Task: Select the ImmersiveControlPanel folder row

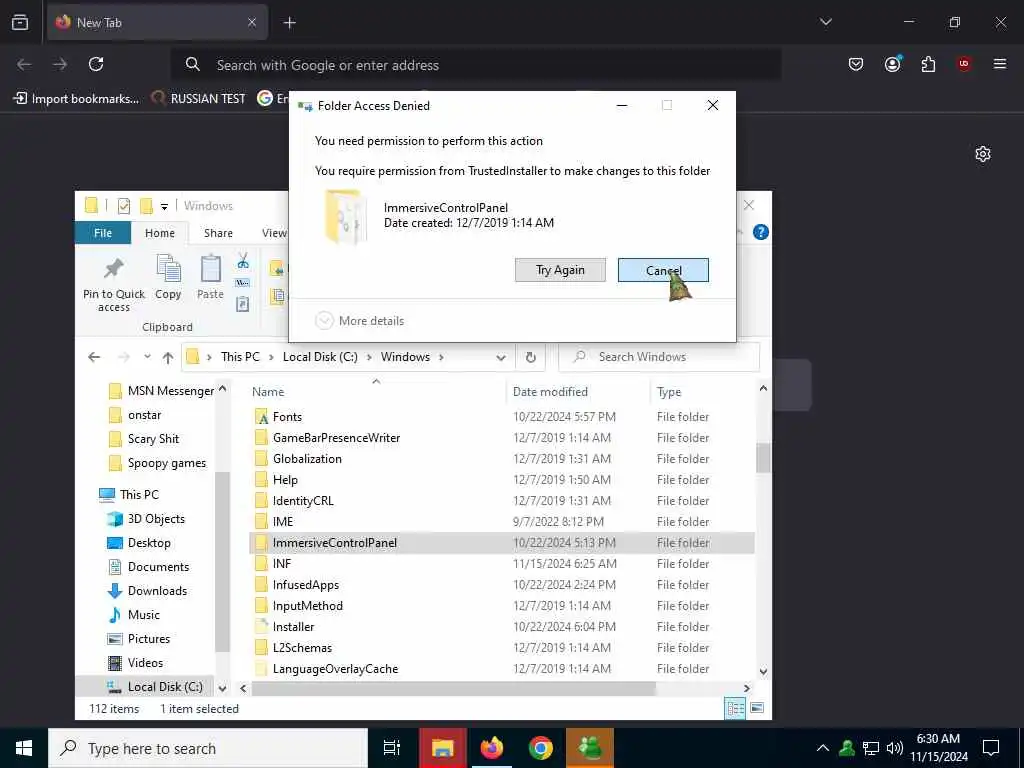Action: pyautogui.click(x=502, y=543)
